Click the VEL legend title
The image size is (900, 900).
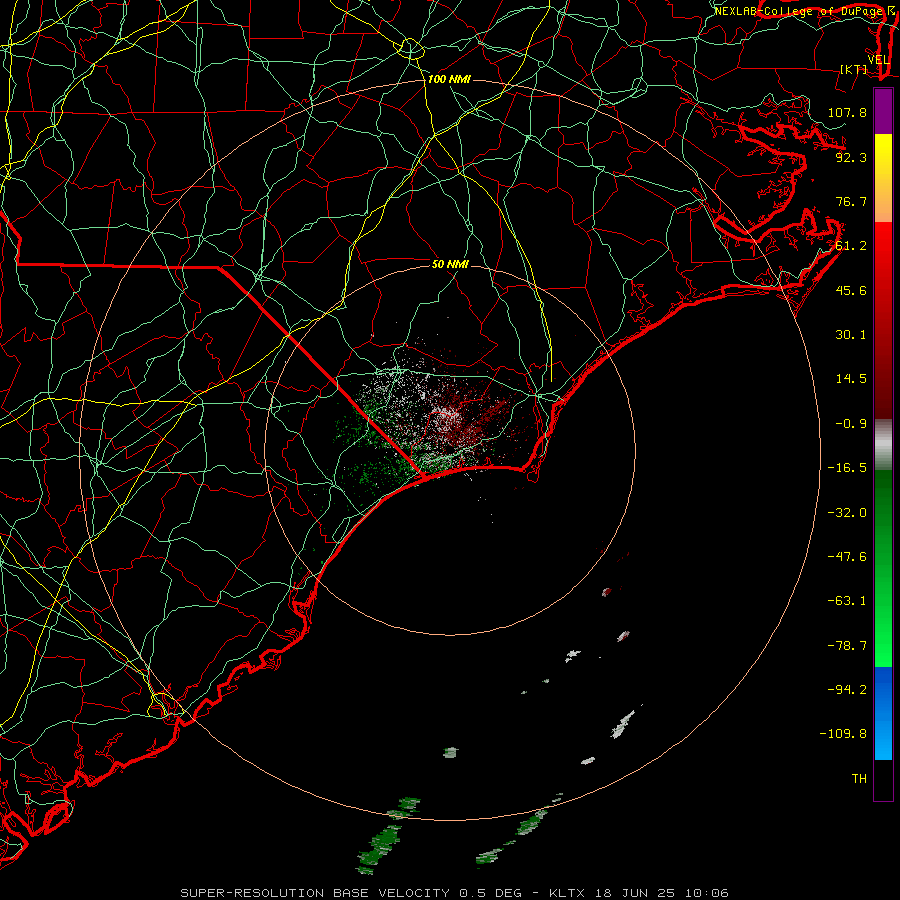878,60
